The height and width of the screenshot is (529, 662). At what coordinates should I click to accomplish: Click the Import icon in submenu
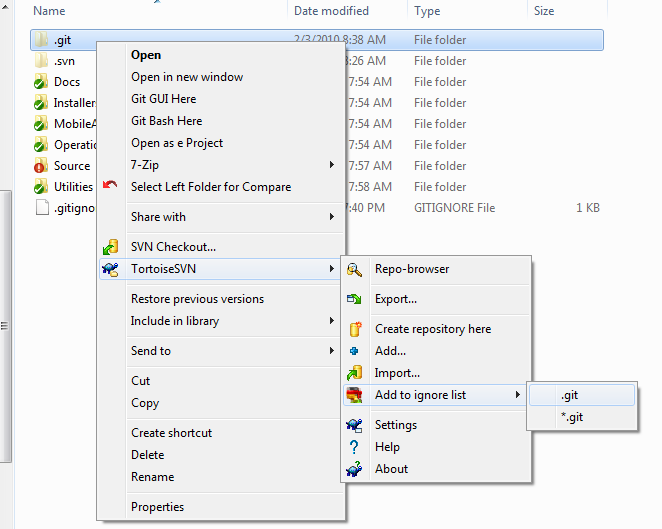(x=354, y=373)
